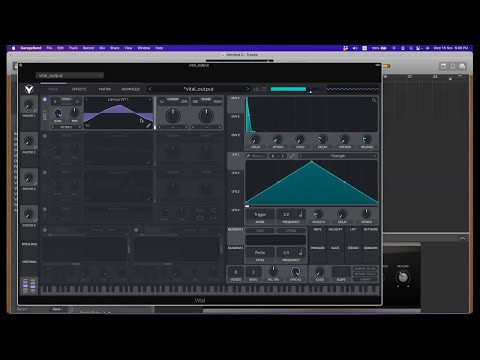Open the Triangle LFO shape selector
Screen dimensions: 480x360
(338, 156)
